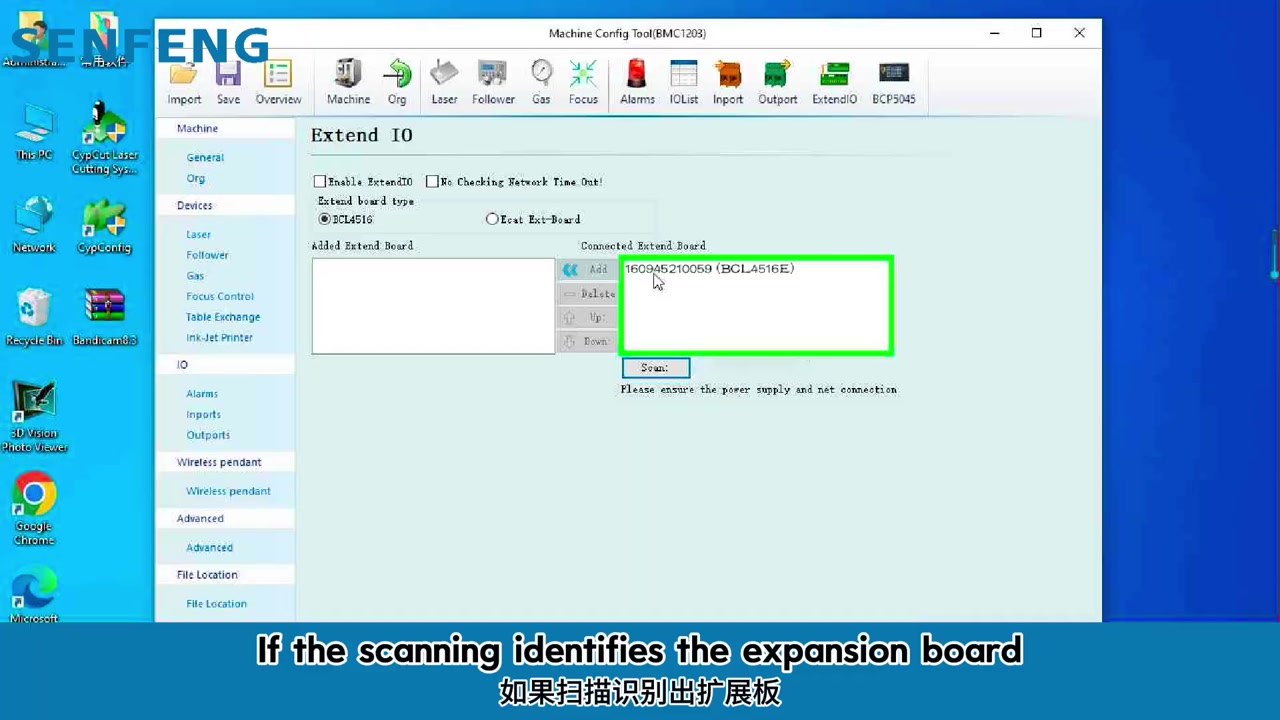
Task: Open the IOList toolbar icon
Action: click(x=684, y=82)
